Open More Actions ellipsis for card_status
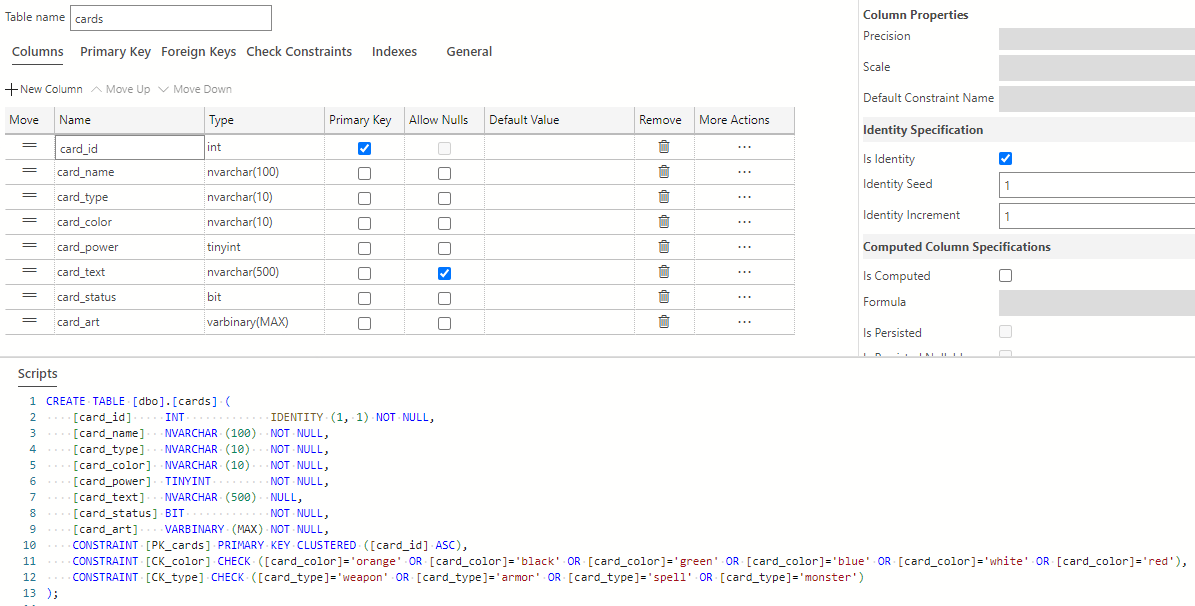This screenshot has height=606, width=1195. coord(745,297)
